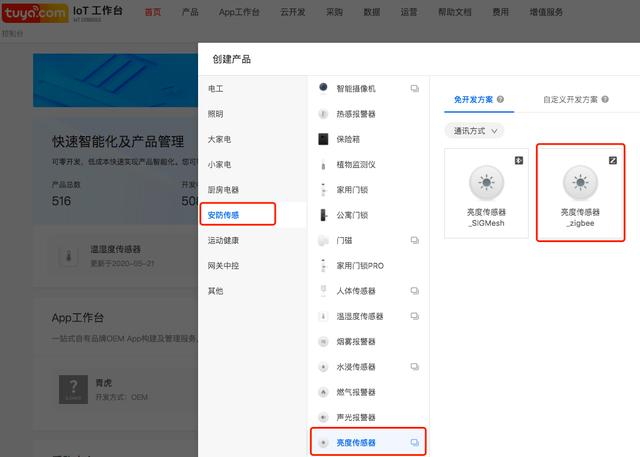Select 亮度传感器 text in product list

coord(356,443)
